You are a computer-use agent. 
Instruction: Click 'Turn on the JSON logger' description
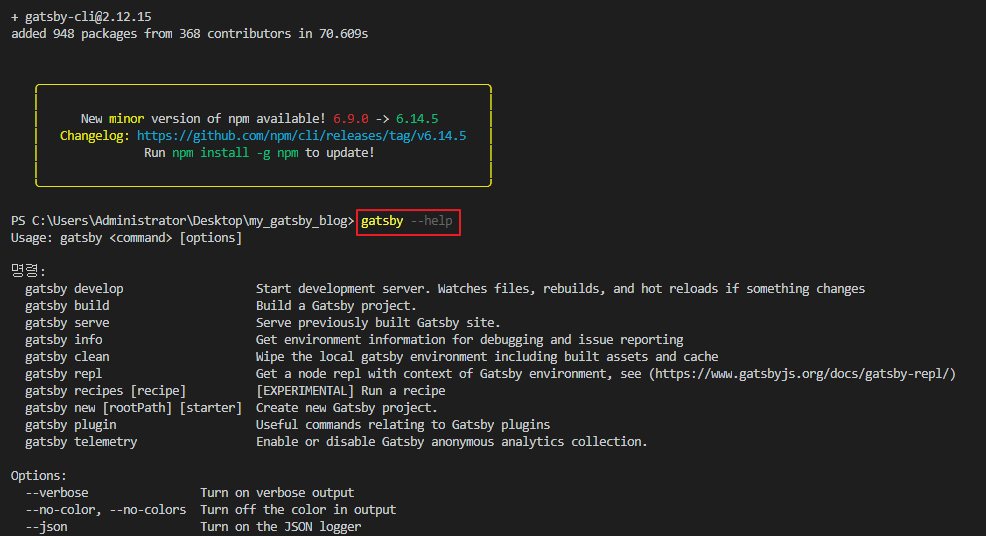(x=280, y=527)
